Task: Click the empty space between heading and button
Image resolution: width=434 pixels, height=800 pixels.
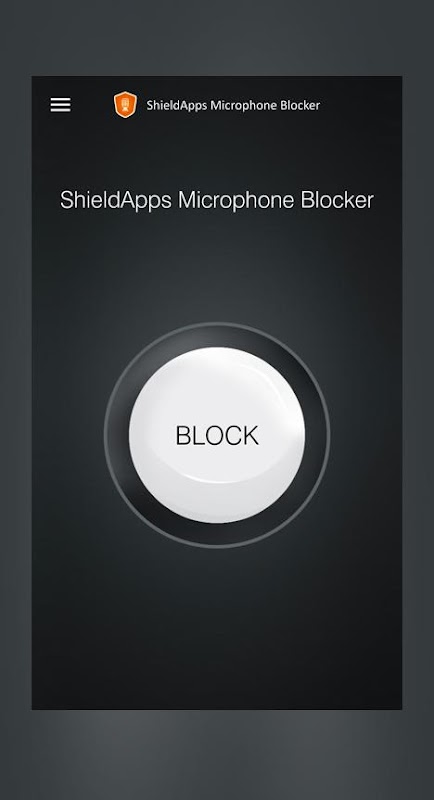Action: click(217, 265)
